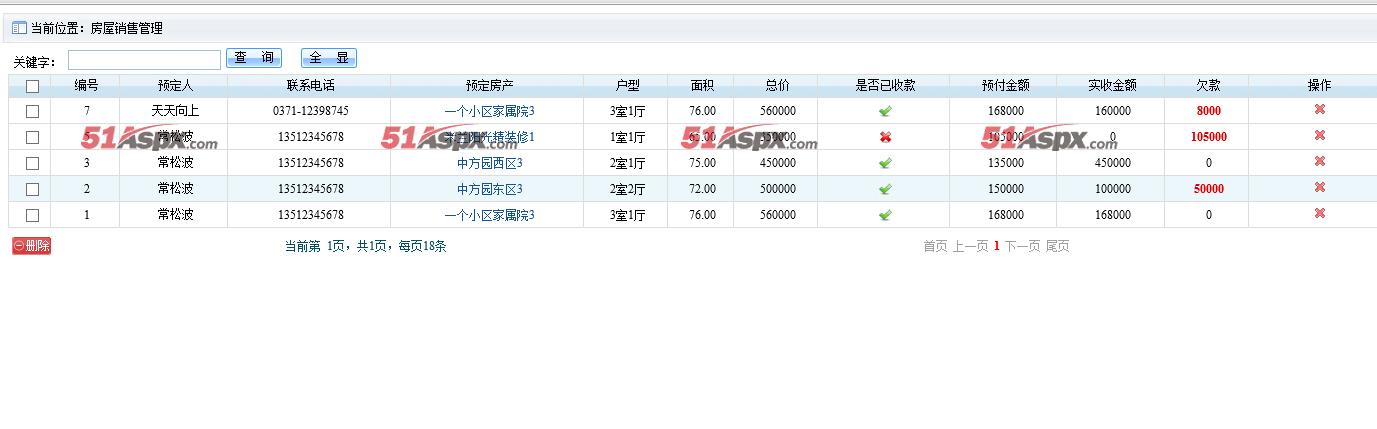This screenshot has height=429, width=1377.
Task: Check the checkbox for row 5
Action: click(x=32, y=137)
